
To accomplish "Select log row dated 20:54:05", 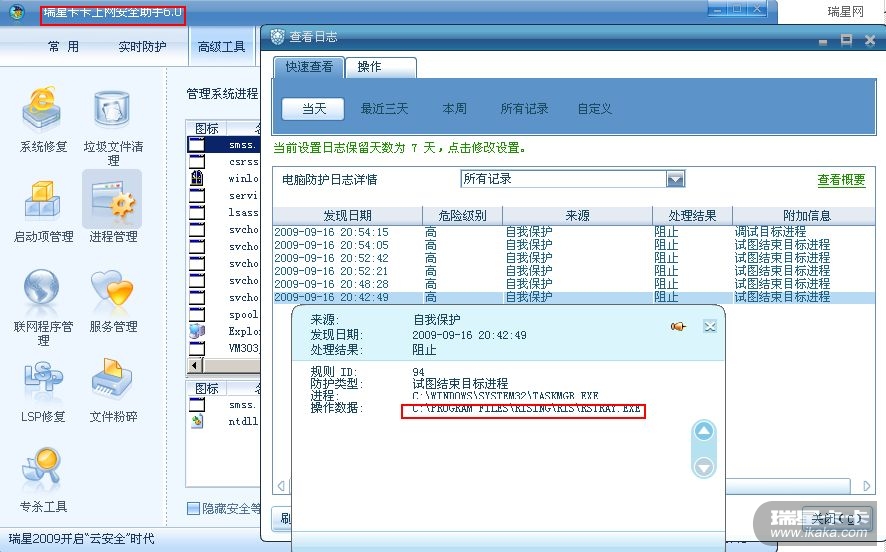I will click(574, 245).
